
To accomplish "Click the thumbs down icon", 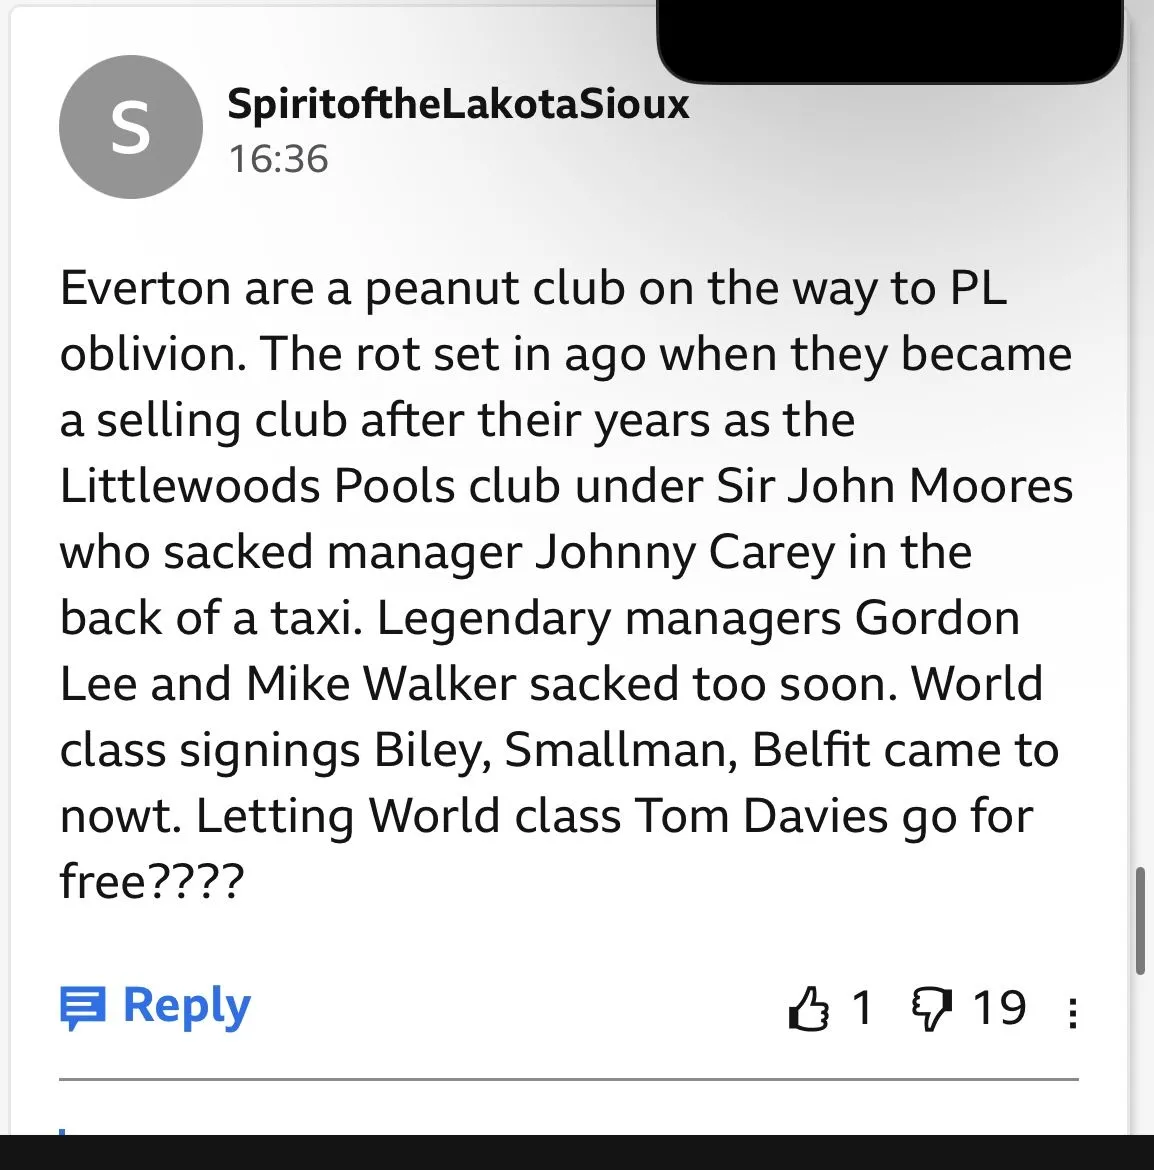I will [930, 1008].
